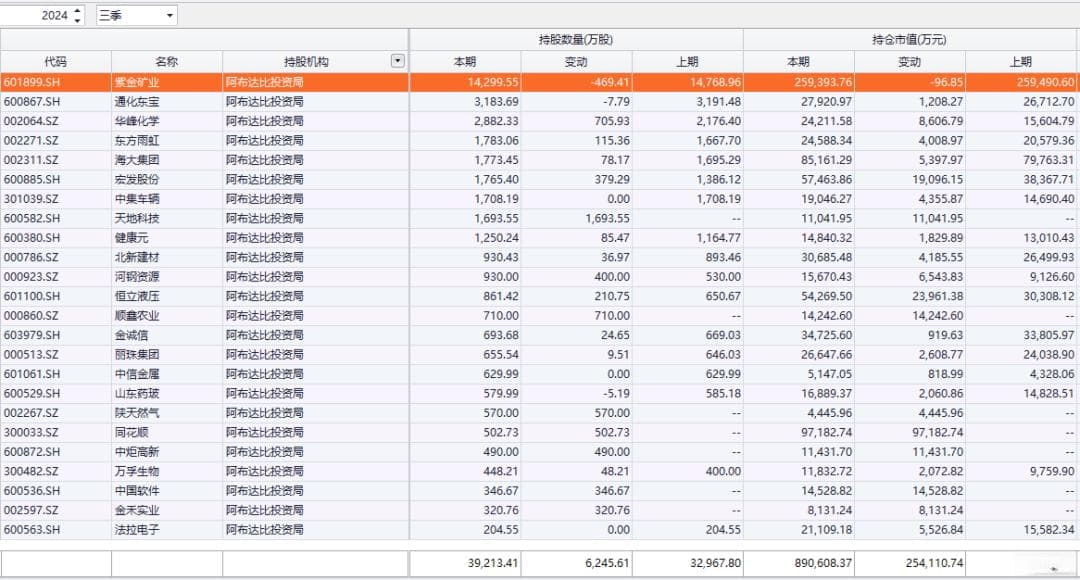
Task: Select stock code 603979.SH
Action: (56, 335)
